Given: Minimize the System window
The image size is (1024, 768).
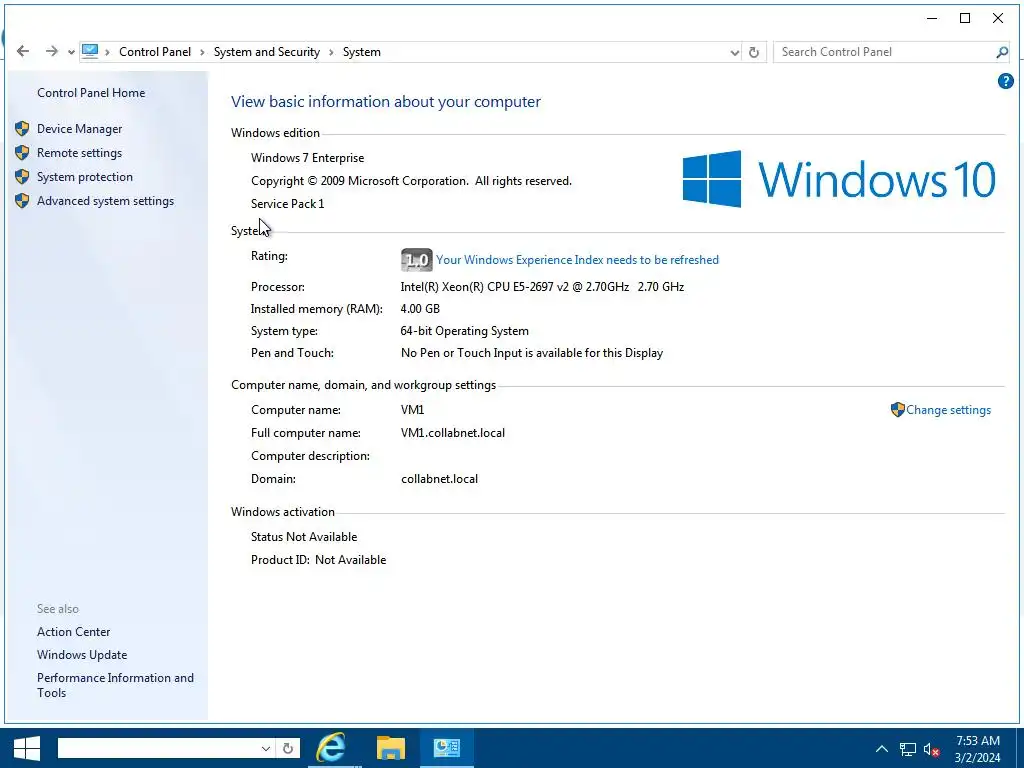Looking at the screenshot, I should [932, 18].
